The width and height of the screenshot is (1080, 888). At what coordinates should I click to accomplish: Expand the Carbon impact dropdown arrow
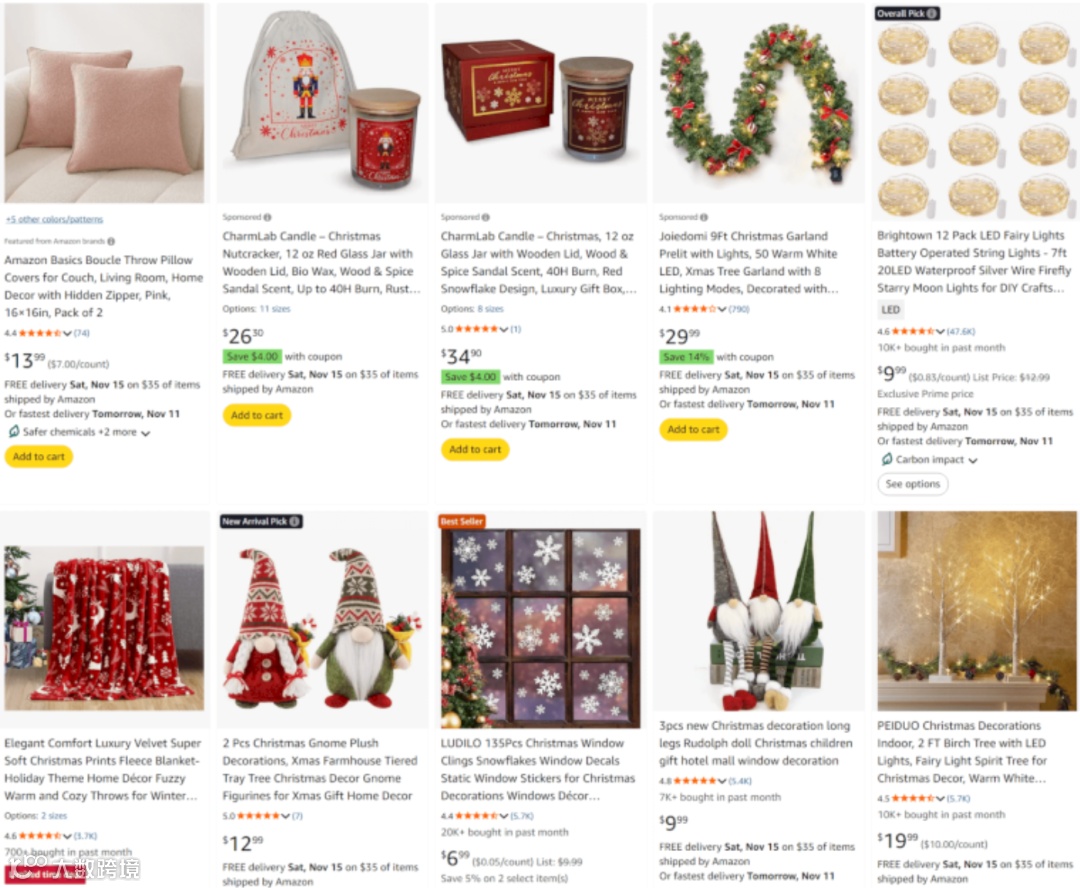[x=973, y=461]
